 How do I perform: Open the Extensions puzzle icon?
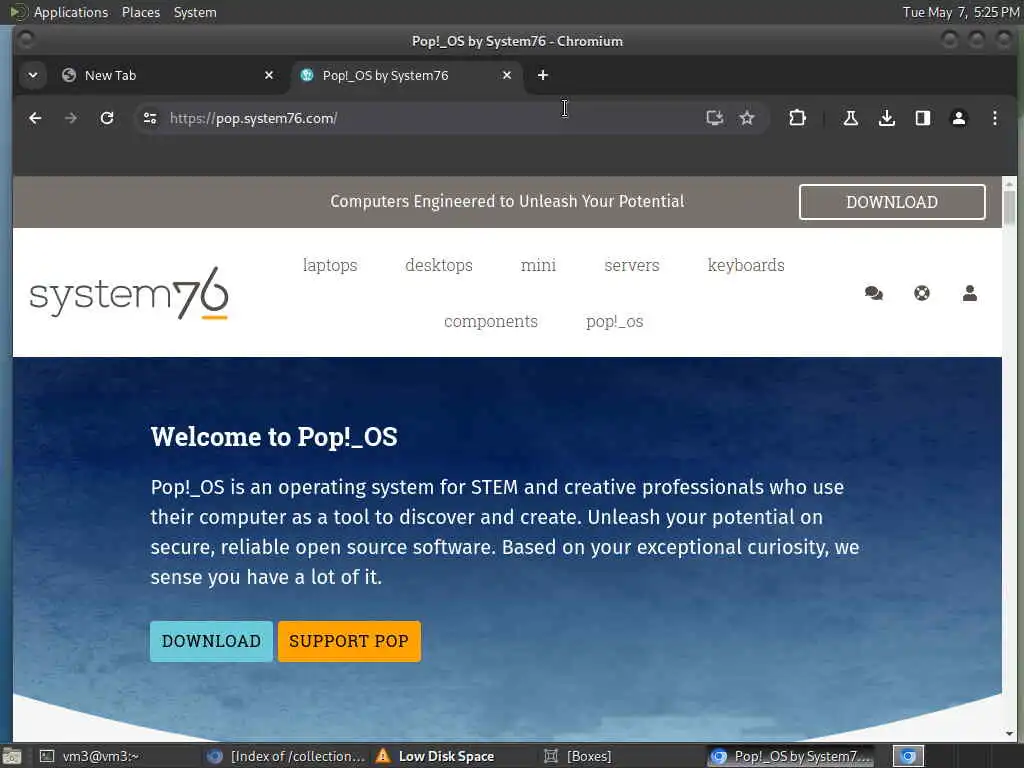pos(797,118)
